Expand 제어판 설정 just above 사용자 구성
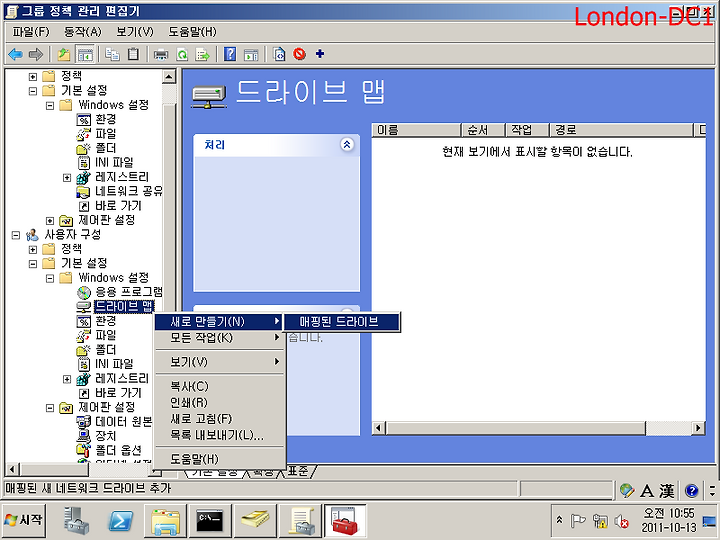This screenshot has width=720, height=540. tap(50, 221)
